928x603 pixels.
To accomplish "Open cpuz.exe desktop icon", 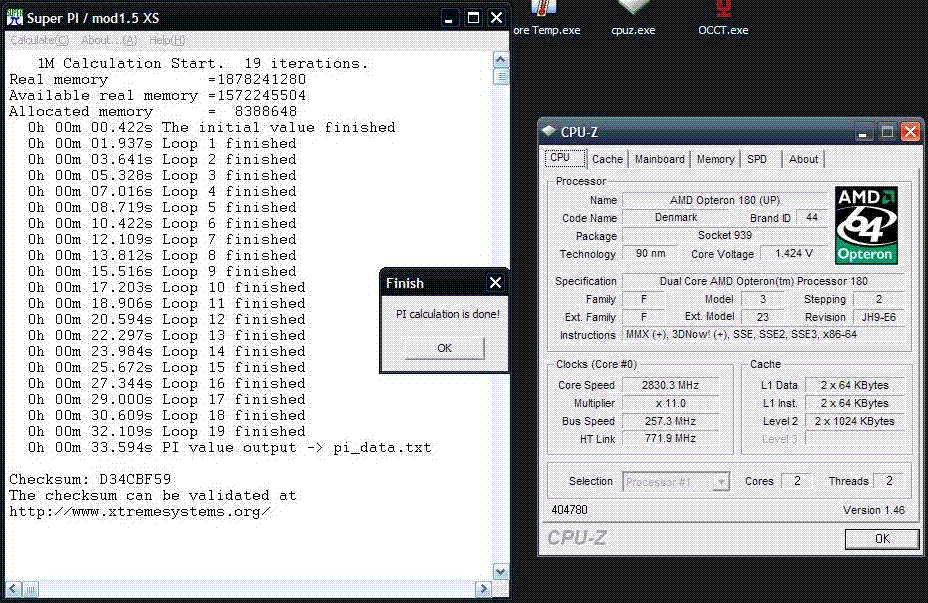I will tap(633, 19).
